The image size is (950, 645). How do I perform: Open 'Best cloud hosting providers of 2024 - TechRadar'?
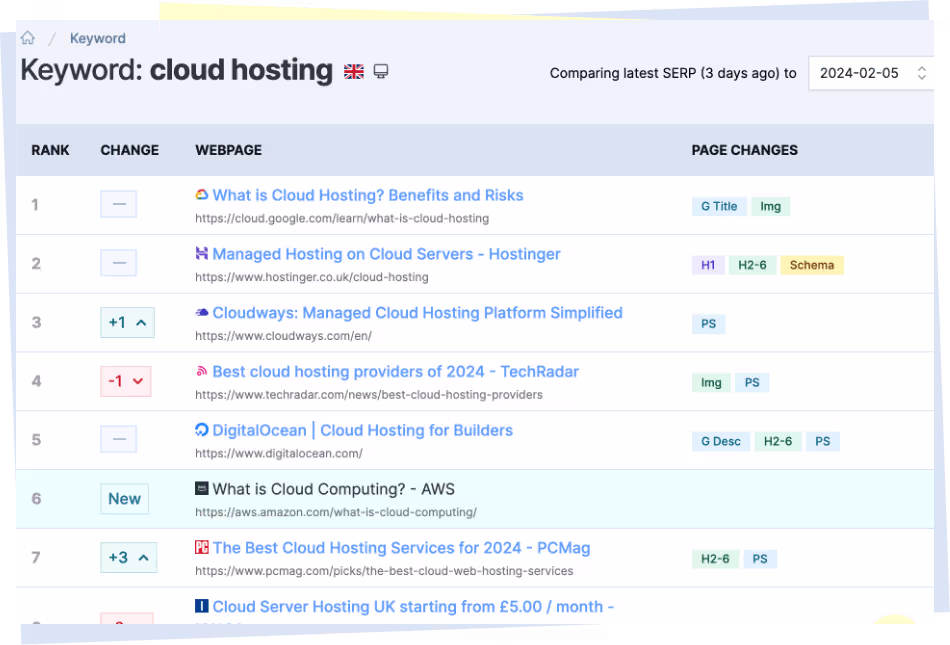[x=396, y=371]
